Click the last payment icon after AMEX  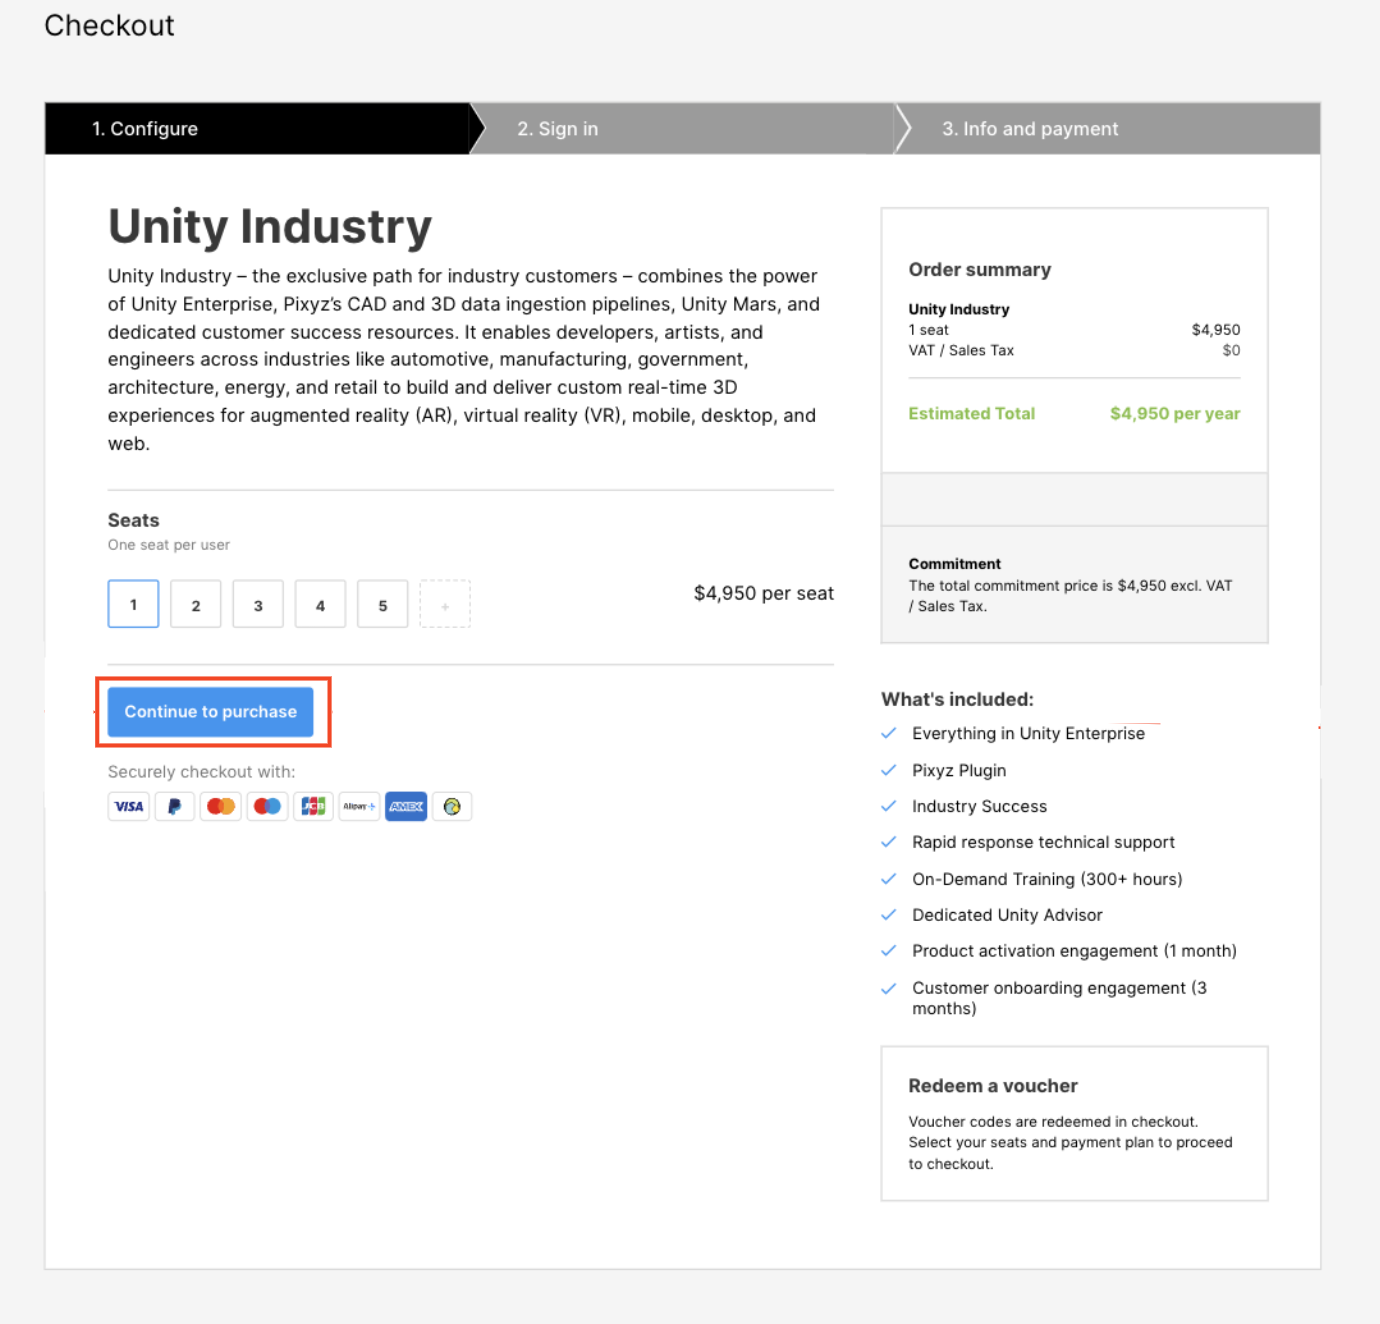[x=452, y=806]
